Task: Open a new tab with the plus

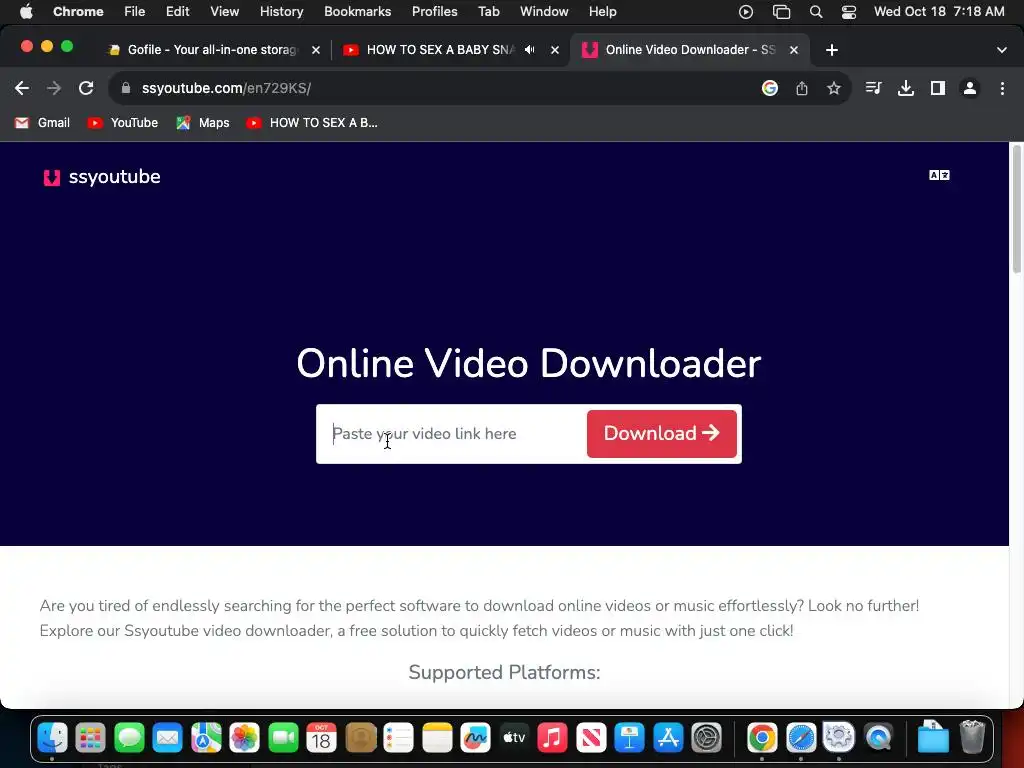Action: (831, 50)
